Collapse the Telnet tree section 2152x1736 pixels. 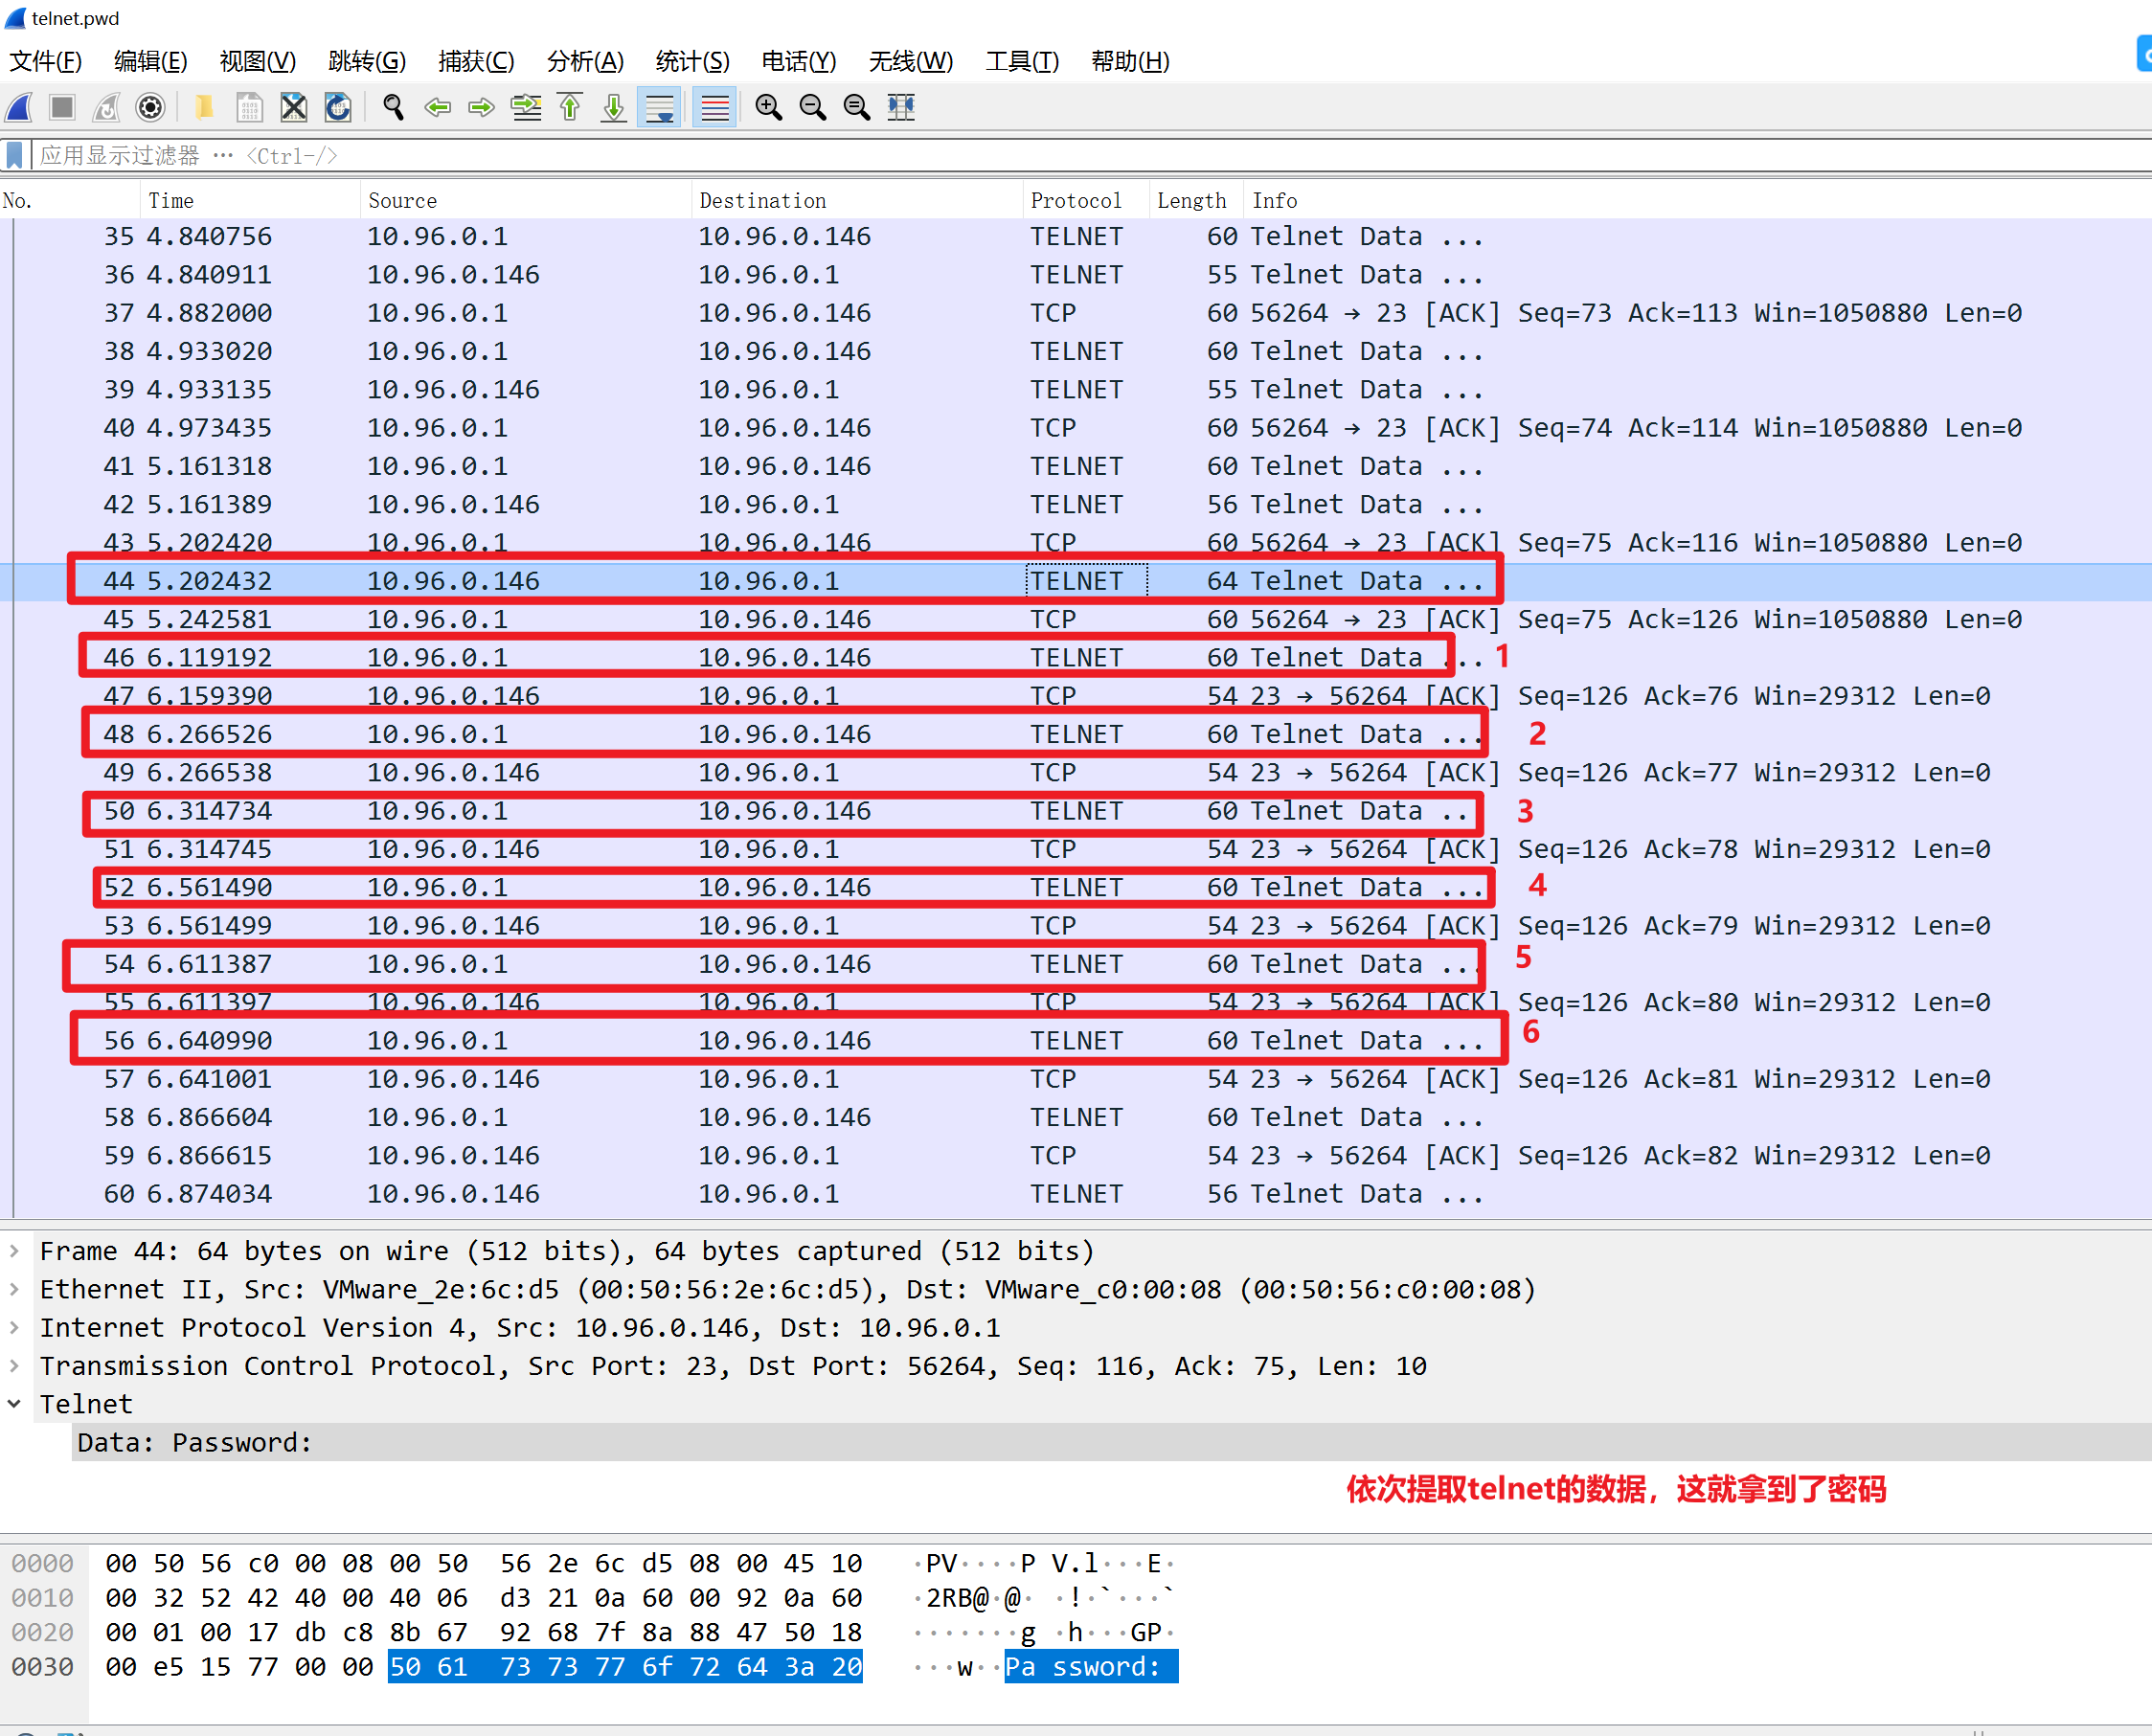click(14, 1404)
